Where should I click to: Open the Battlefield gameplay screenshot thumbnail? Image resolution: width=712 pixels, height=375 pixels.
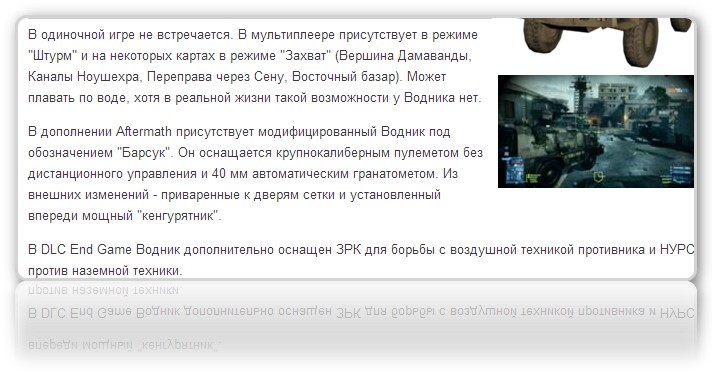coord(596,131)
